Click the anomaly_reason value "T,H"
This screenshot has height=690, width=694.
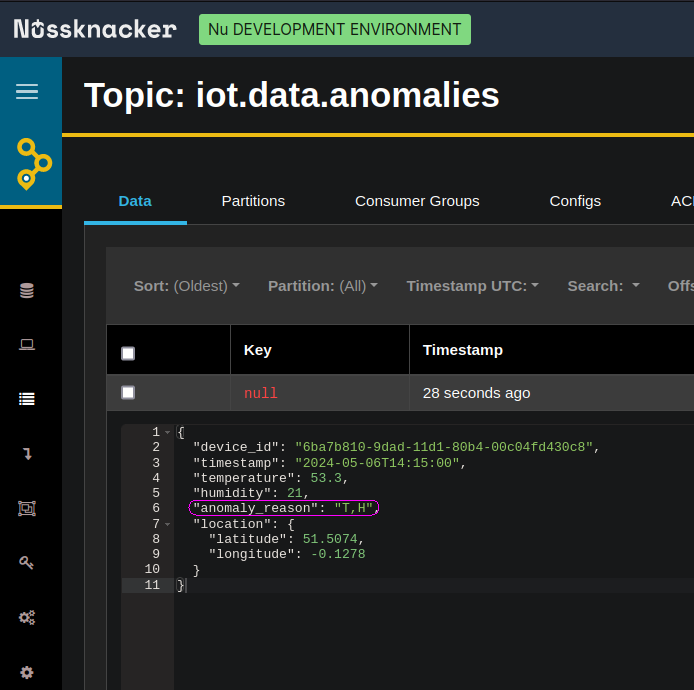click(x=354, y=508)
